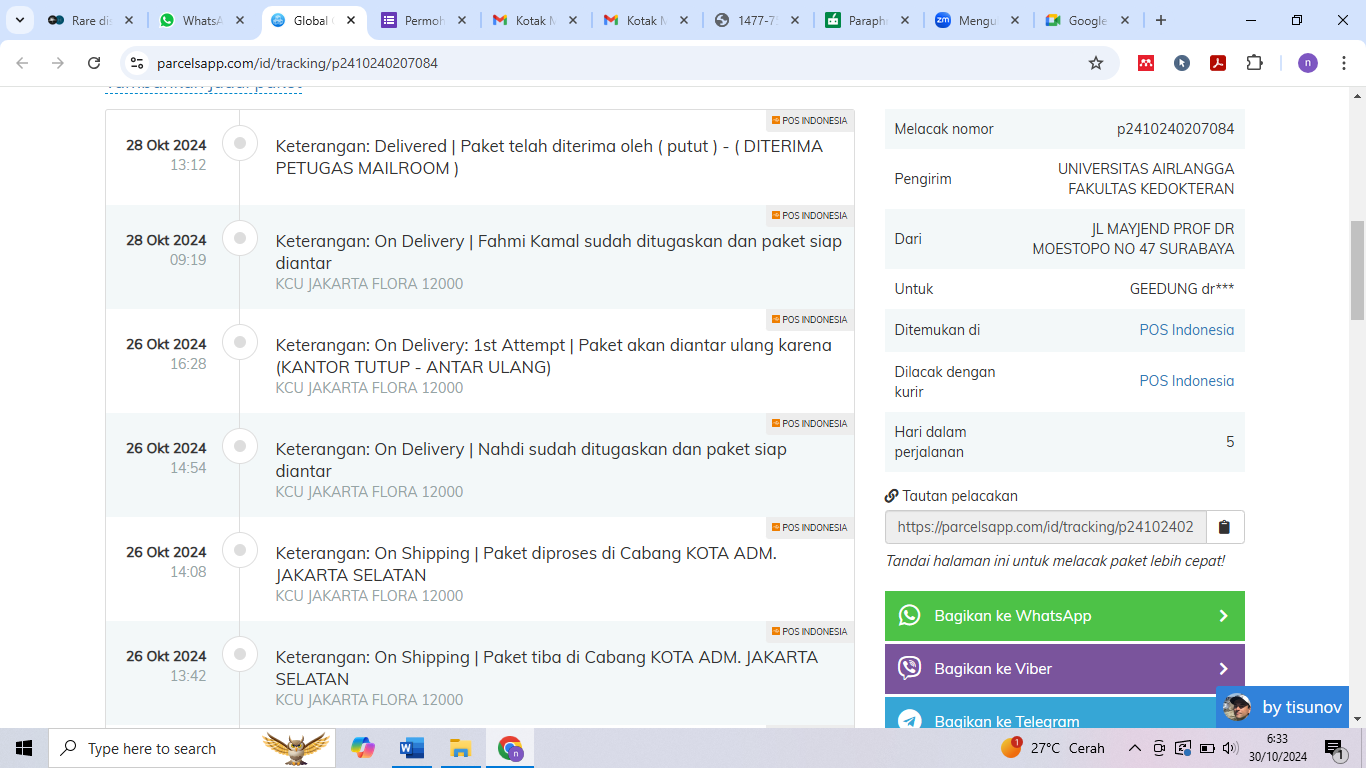The height and width of the screenshot is (768, 1366).
Task: Show hidden system tray icons
Action: coord(1134,748)
